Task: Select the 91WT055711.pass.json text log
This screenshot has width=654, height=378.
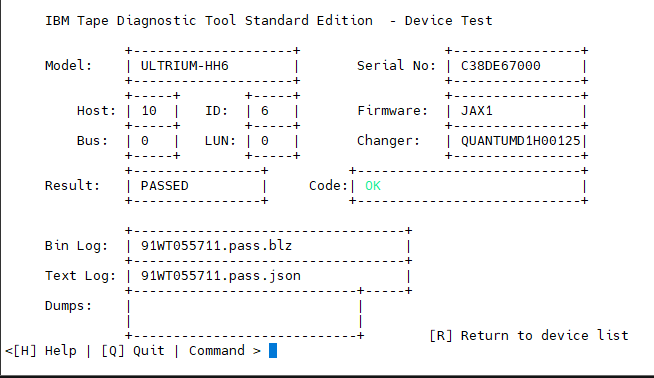Action: click(x=221, y=276)
